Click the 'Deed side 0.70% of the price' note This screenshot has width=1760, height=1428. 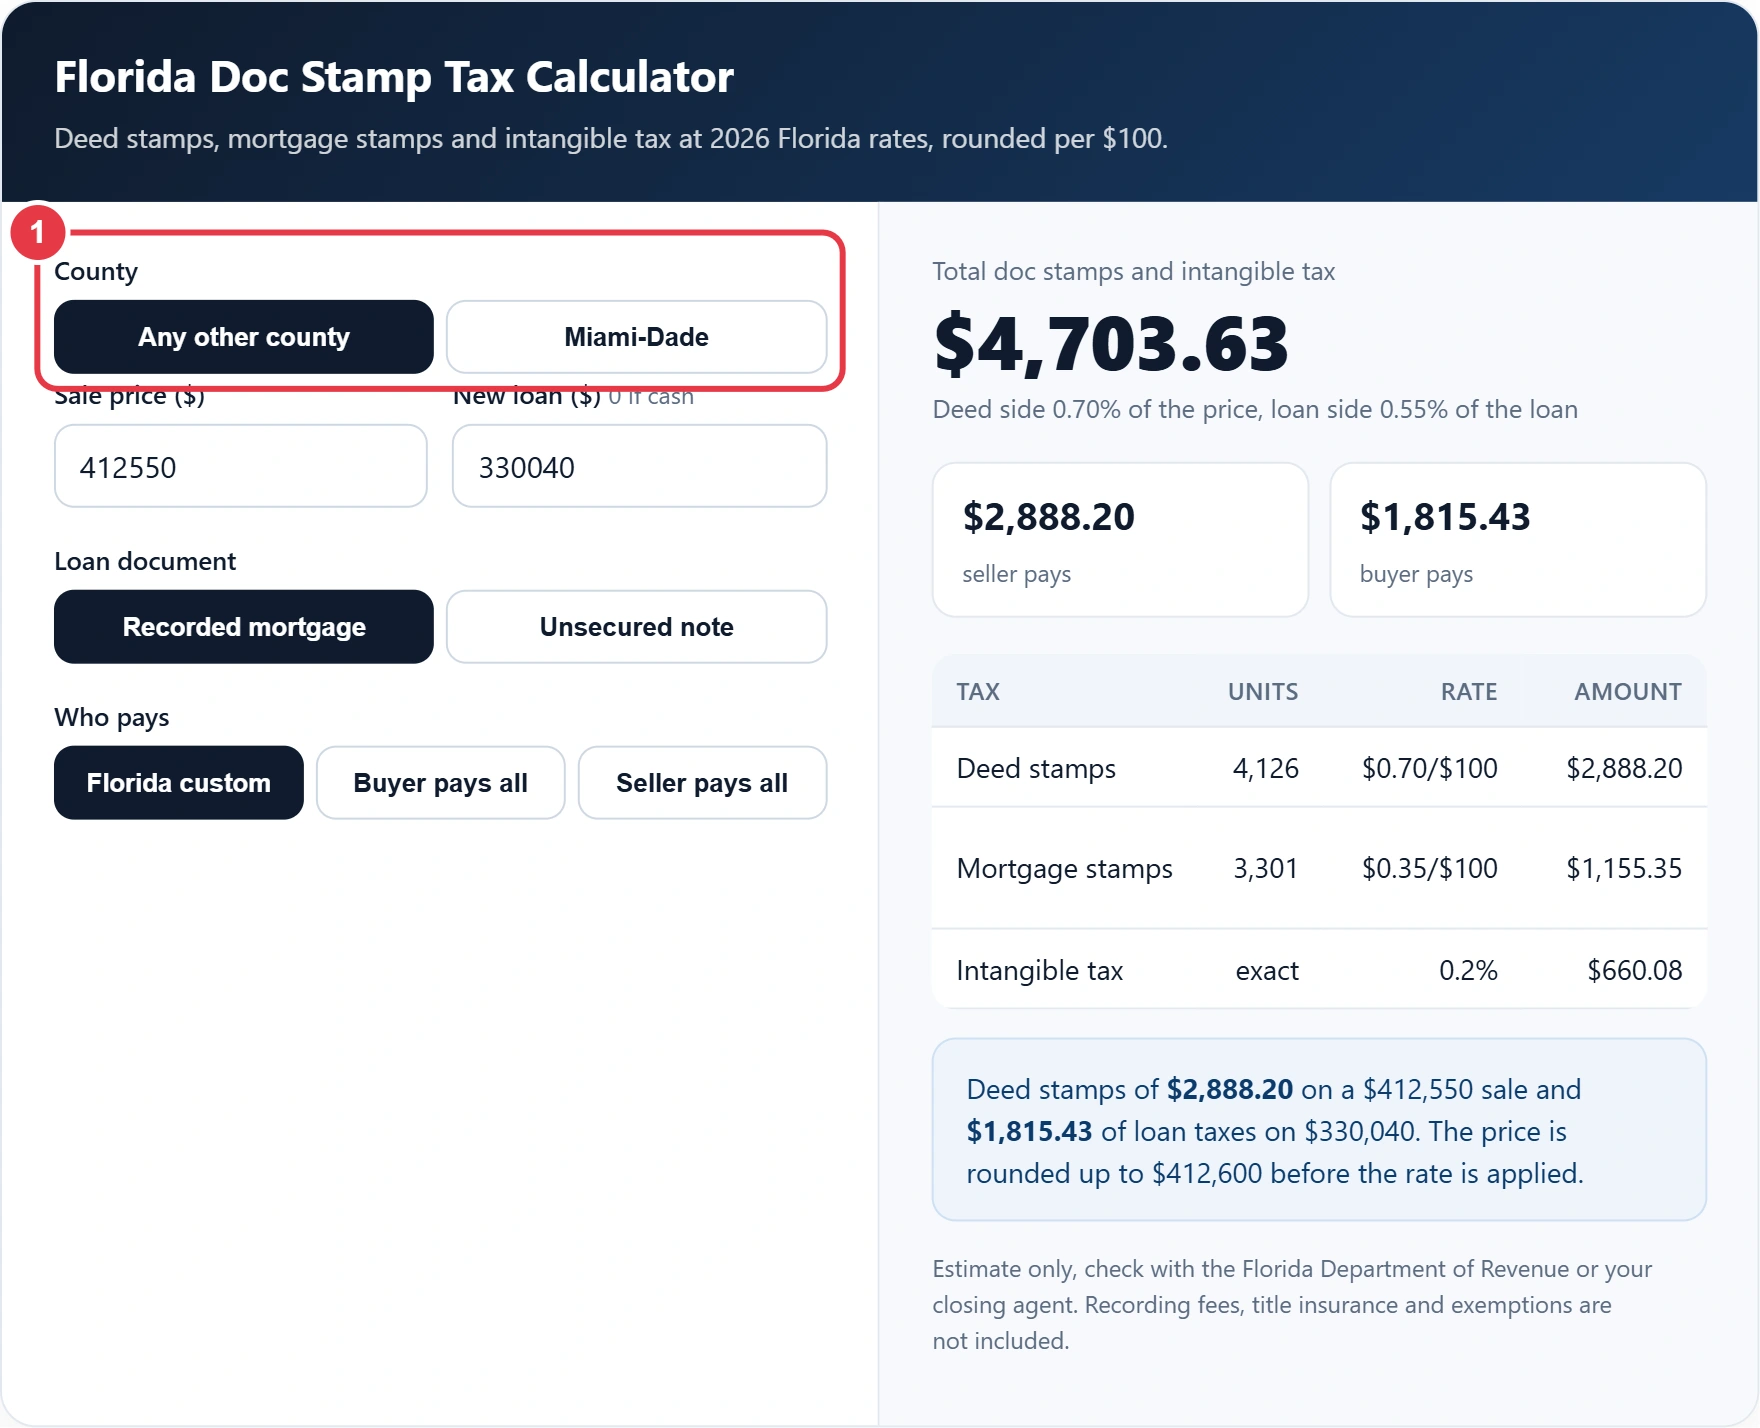click(x=1255, y=409)
